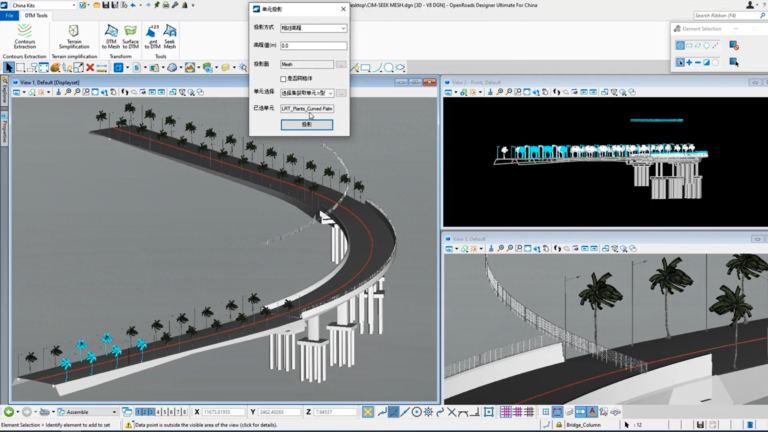Click the Bridge_Column active level in status bar

point(583,425)
